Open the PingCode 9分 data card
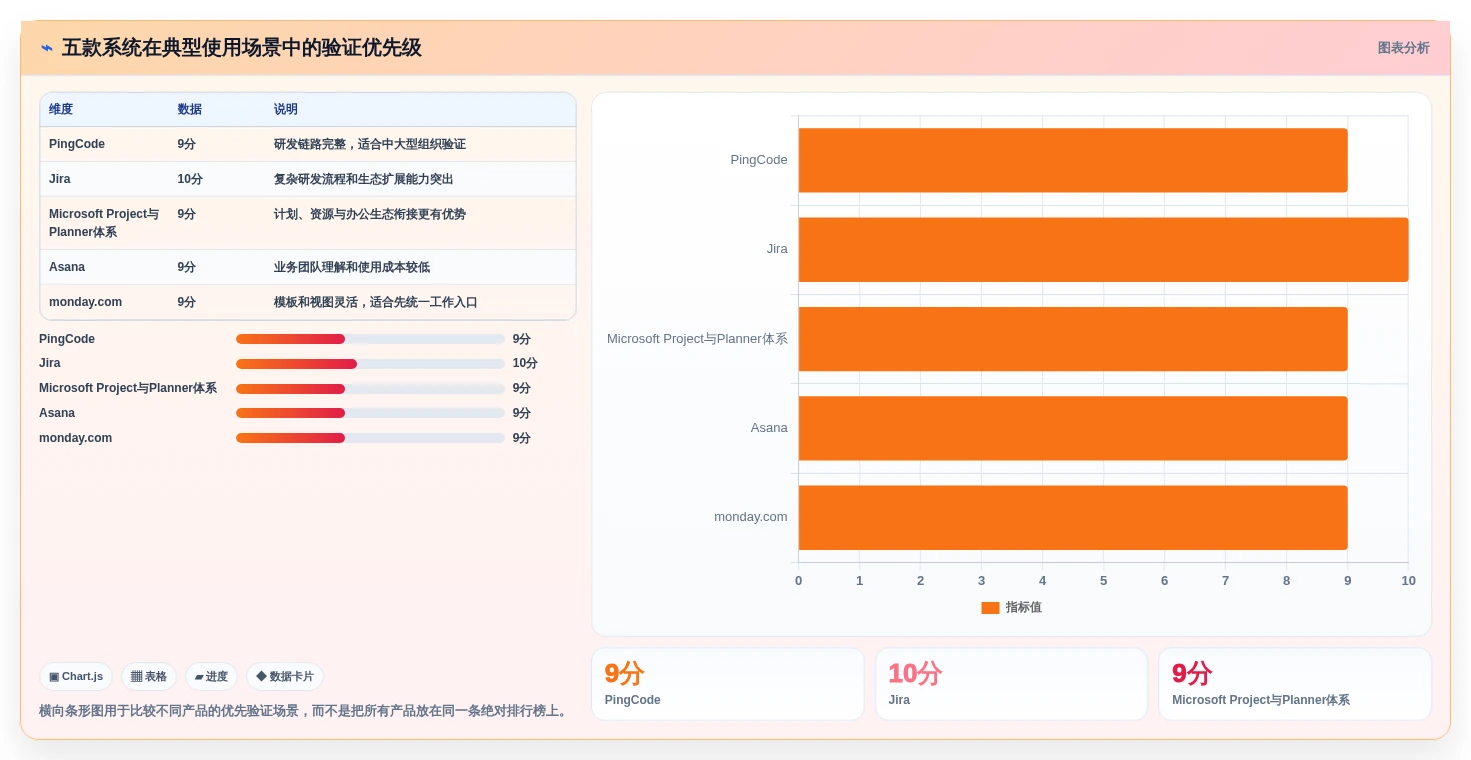 pyautogui.click(x=728, y=684)
